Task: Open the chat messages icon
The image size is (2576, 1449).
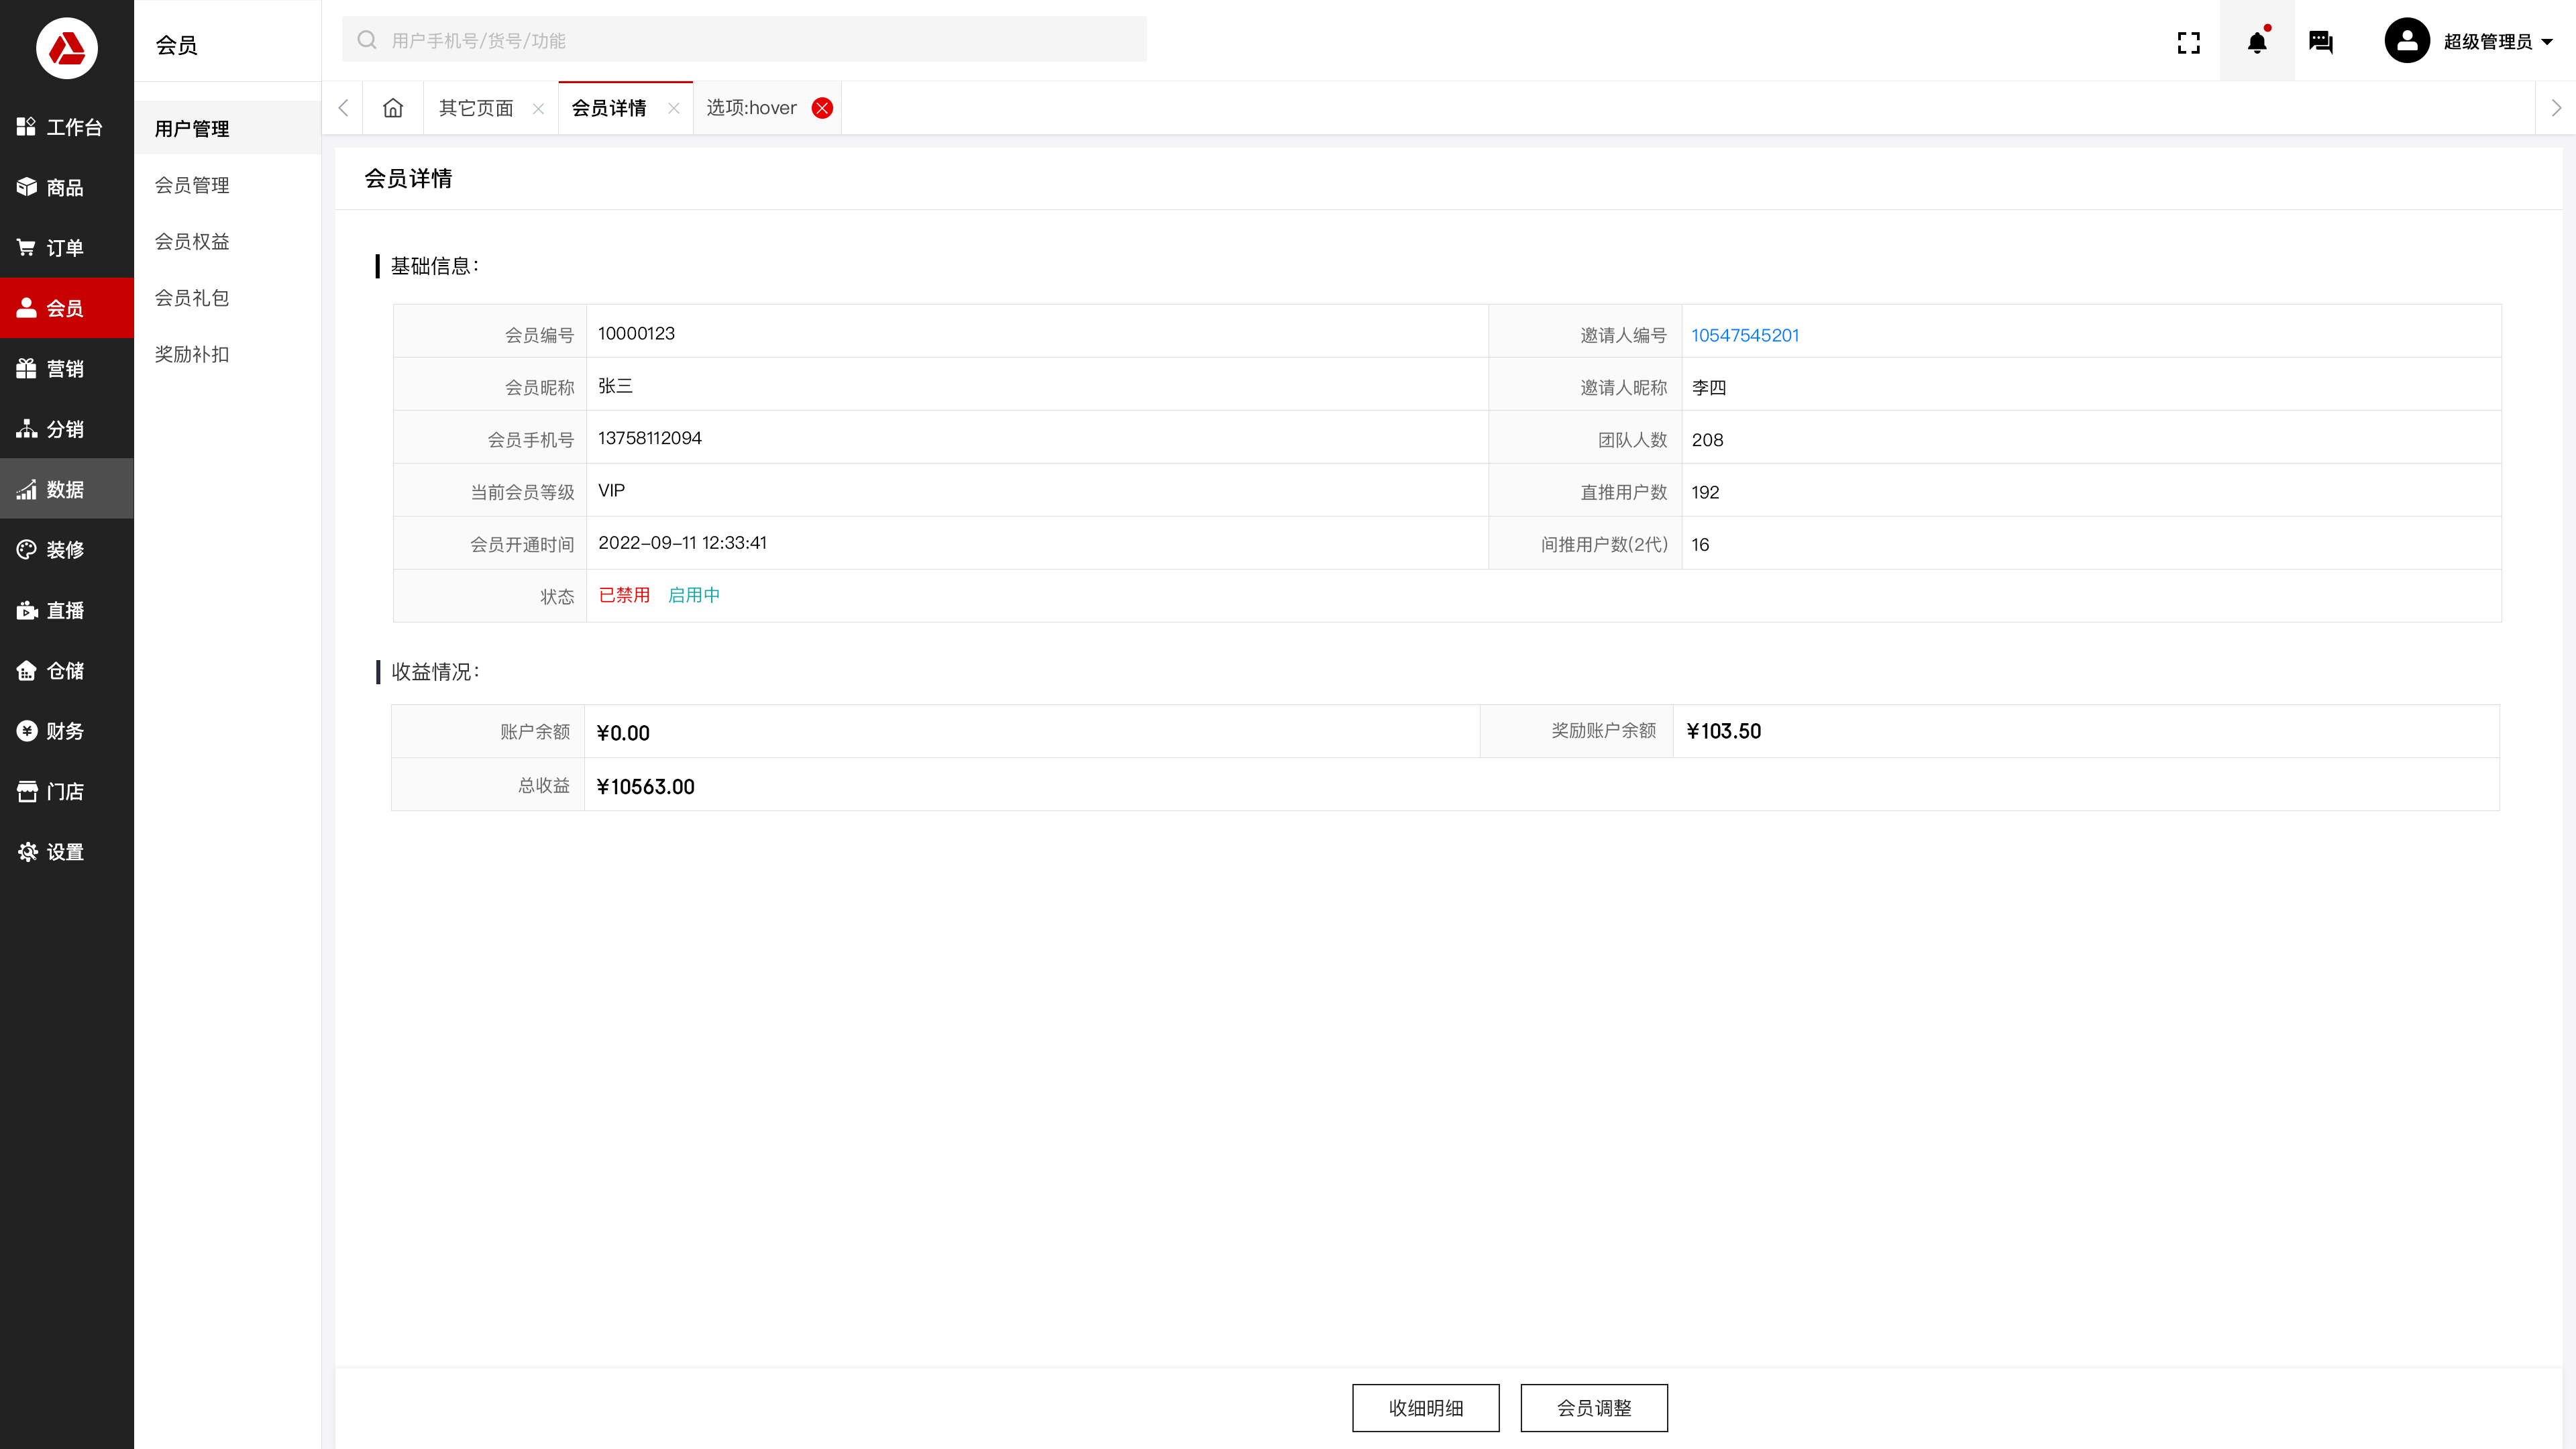Action: tap(2320, 42)
